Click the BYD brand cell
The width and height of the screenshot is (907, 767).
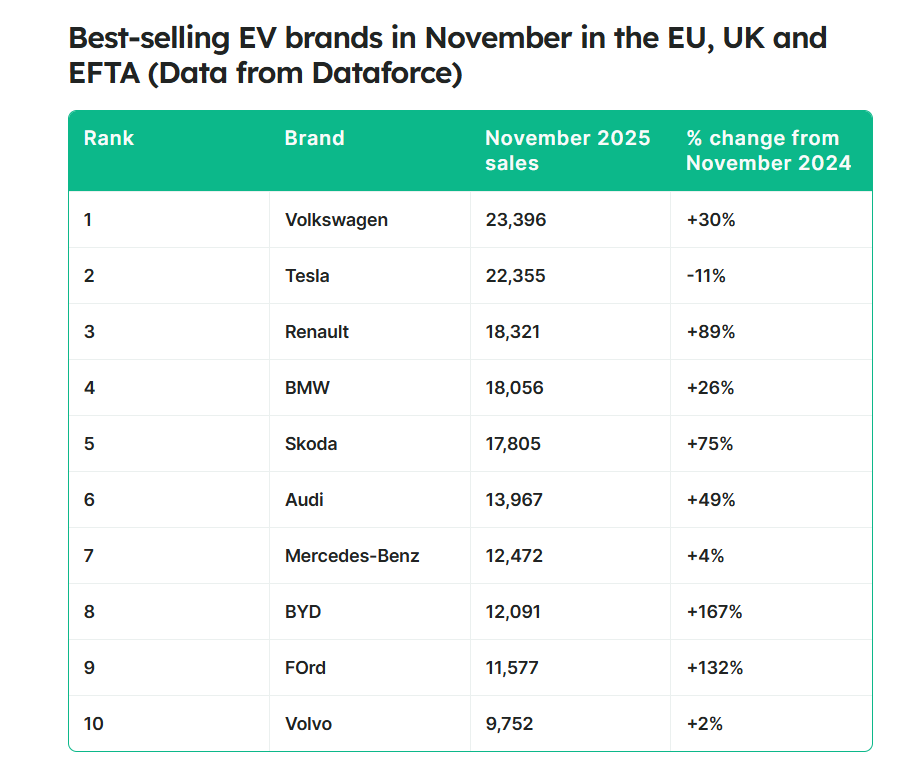[303, 612]
